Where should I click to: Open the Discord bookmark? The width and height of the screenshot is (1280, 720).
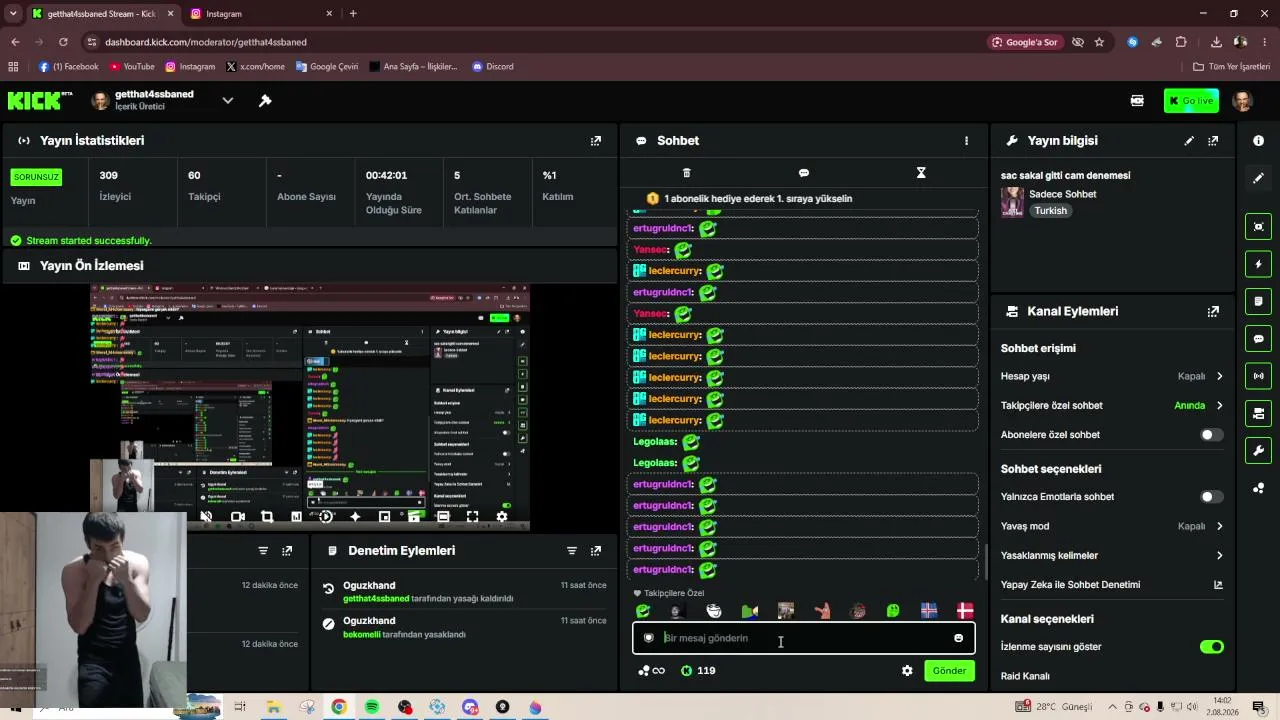493,67
